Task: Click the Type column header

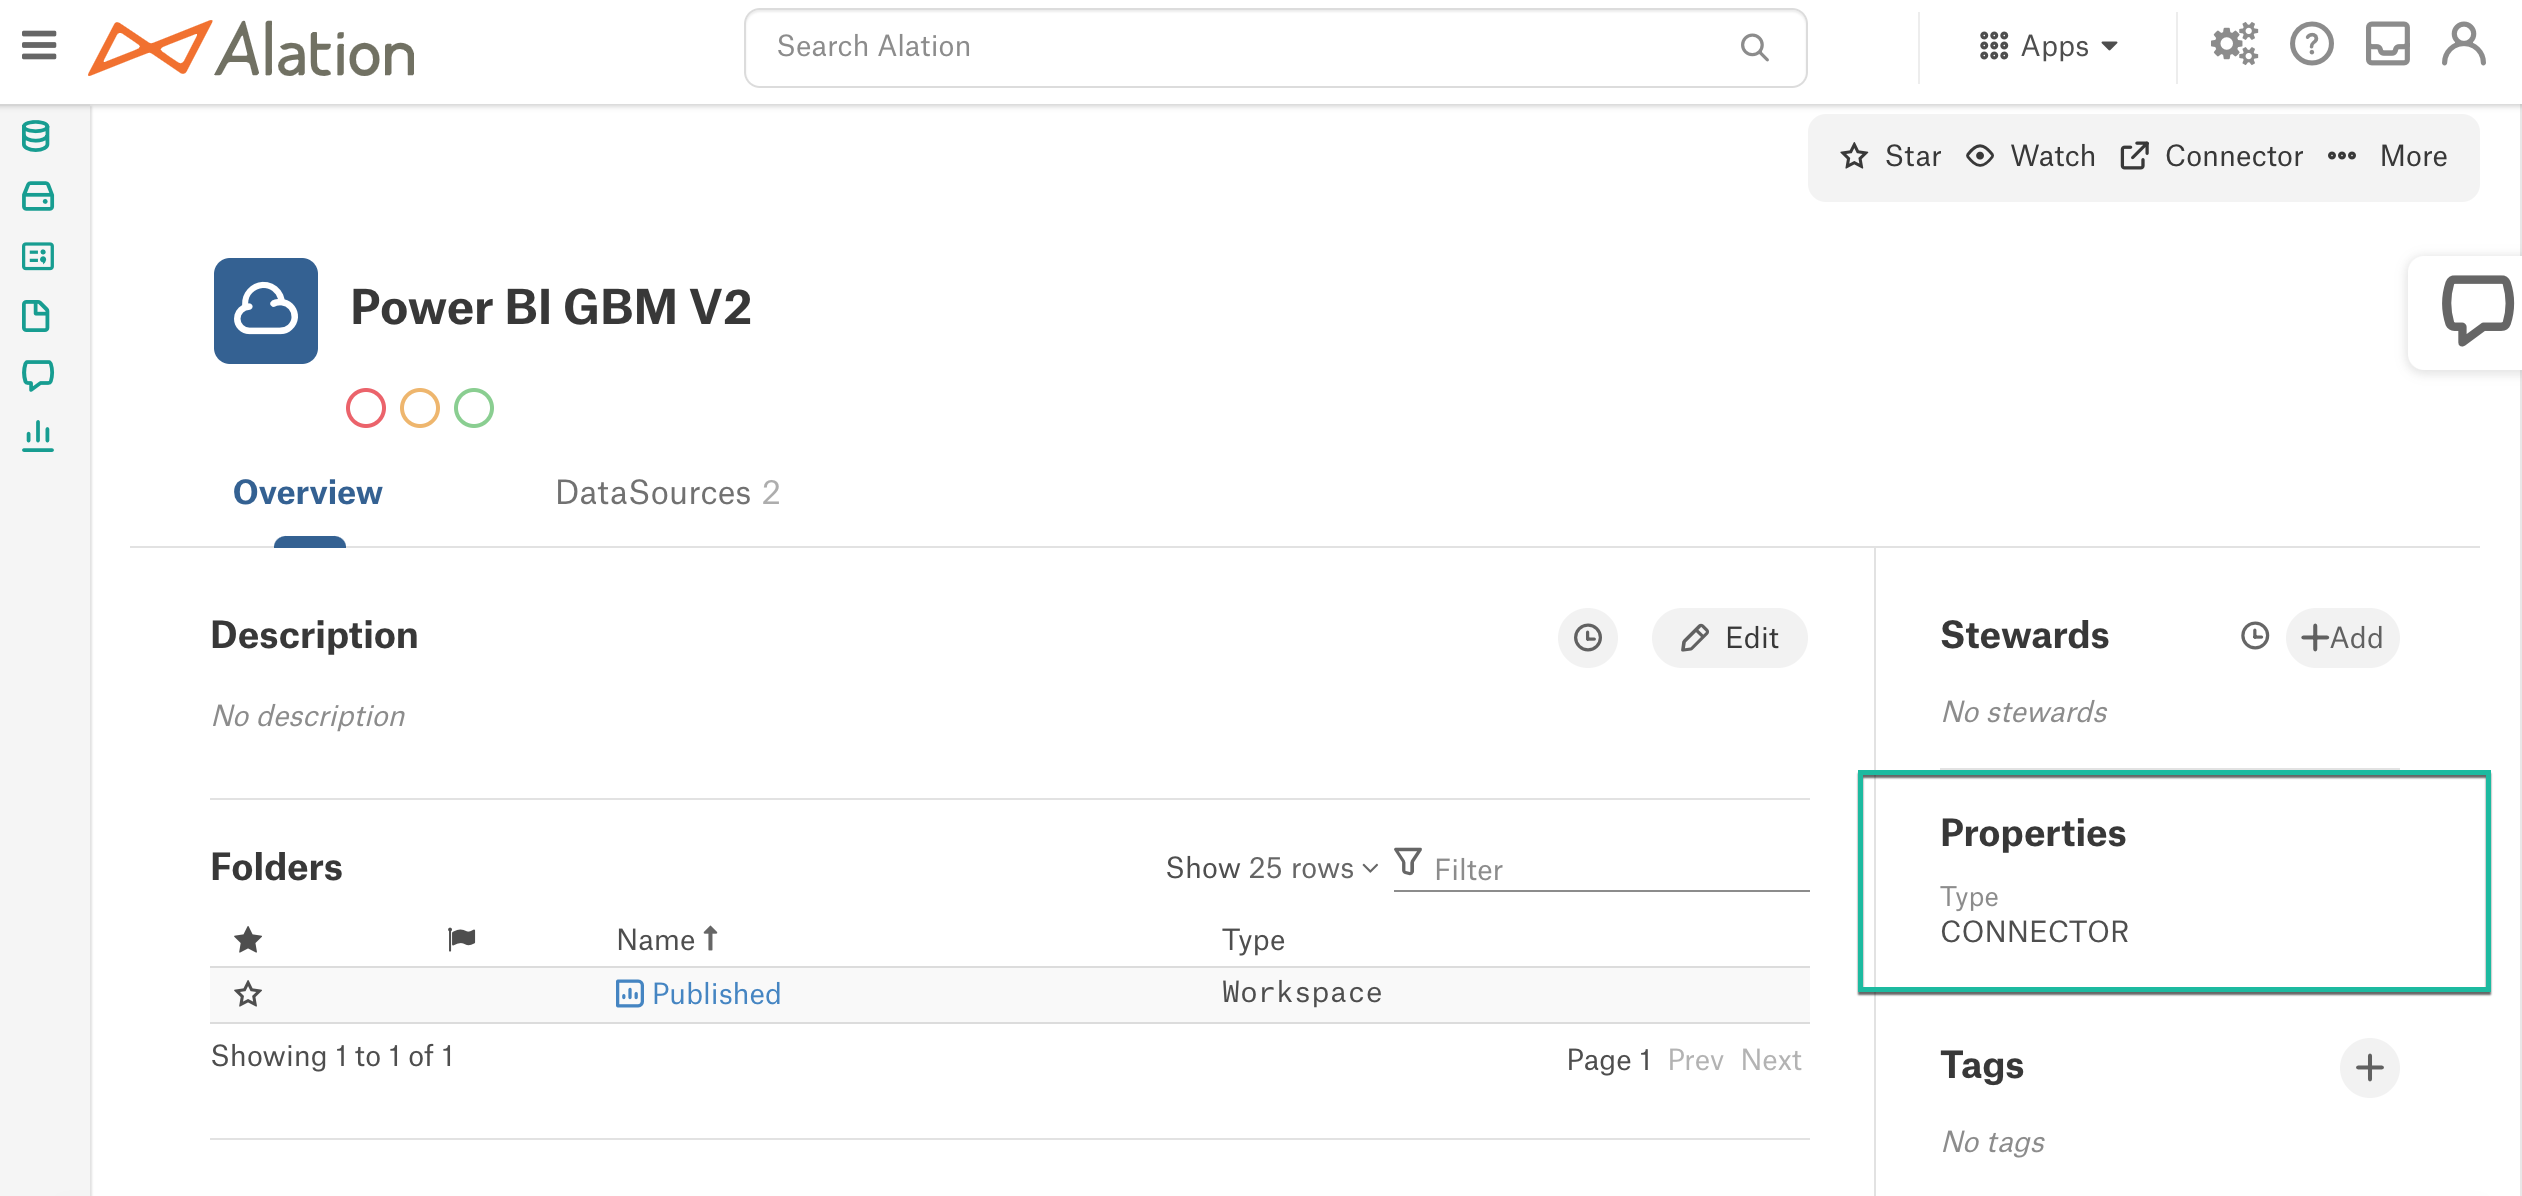Action: [1252, 940]
